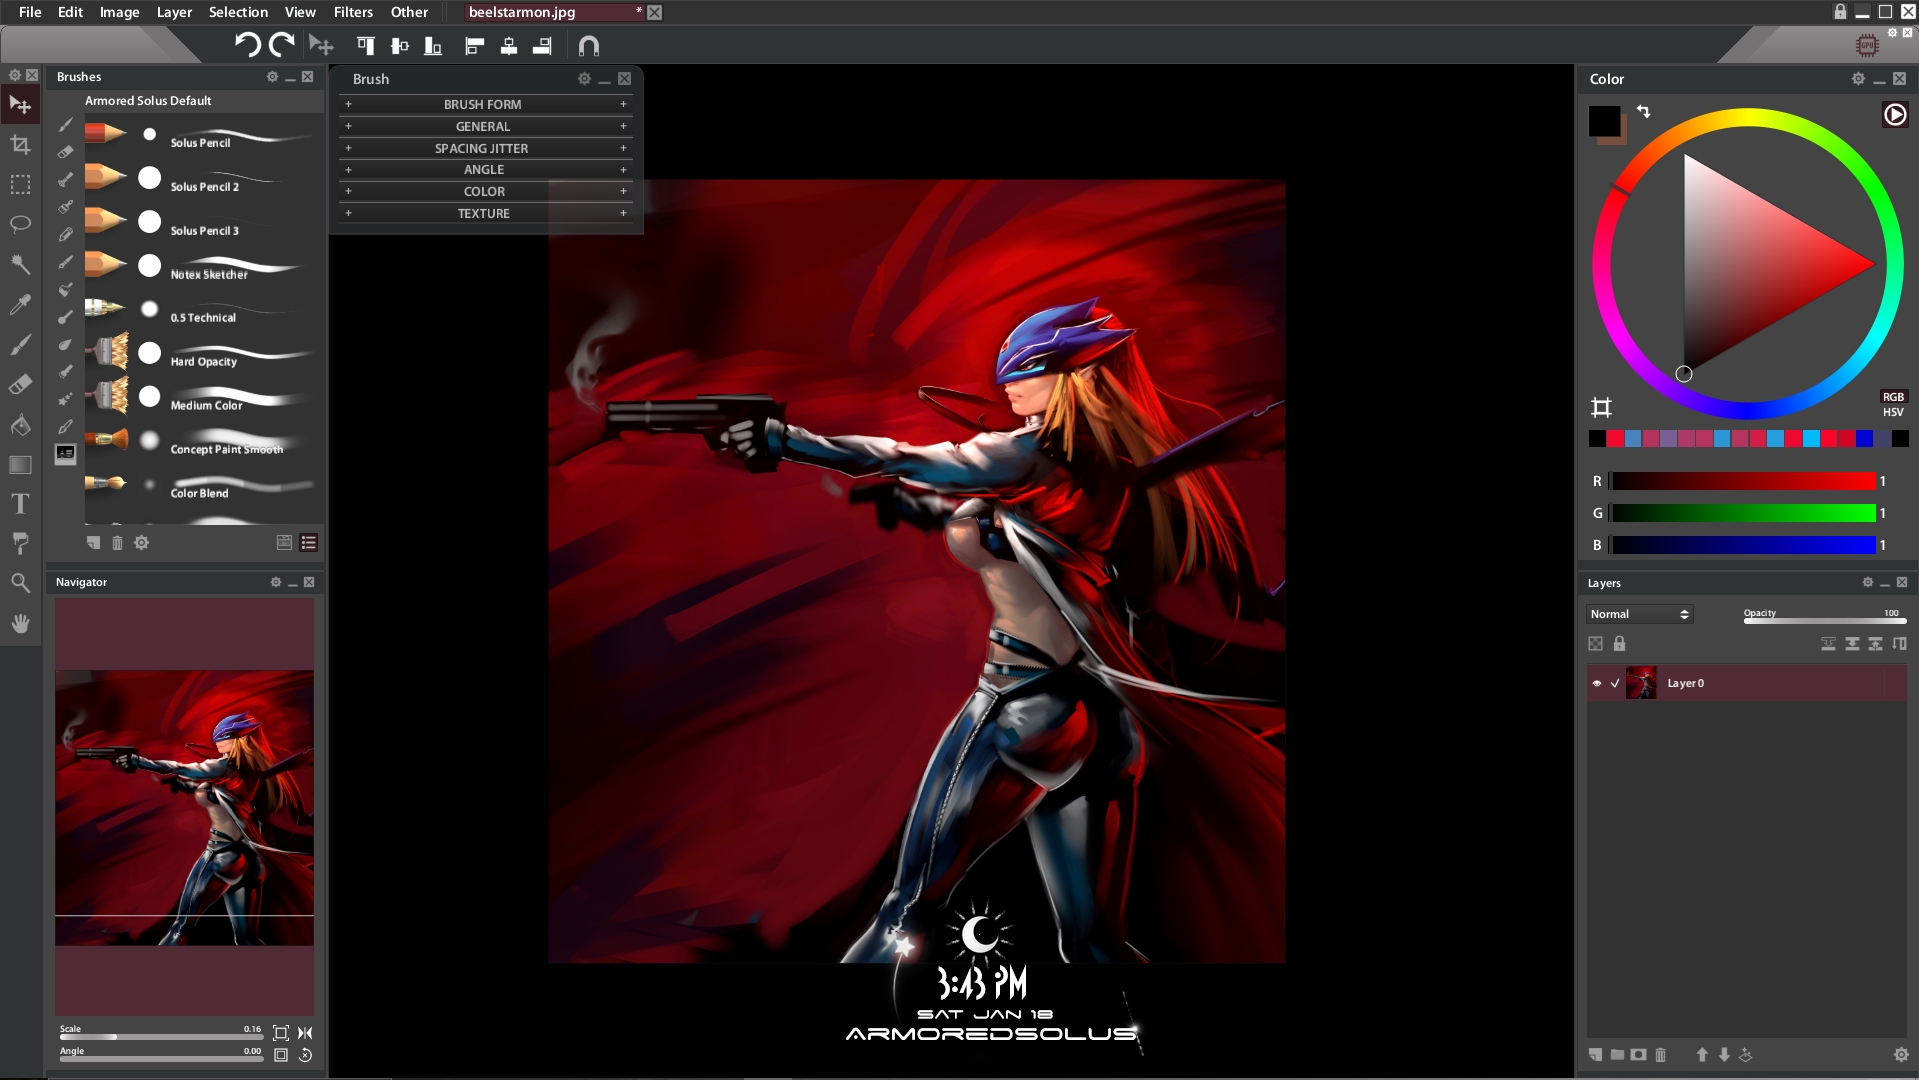Screen dimensions: 1919x1080
Task: Click the red R channel slider
Action: tap(1743, 482)
